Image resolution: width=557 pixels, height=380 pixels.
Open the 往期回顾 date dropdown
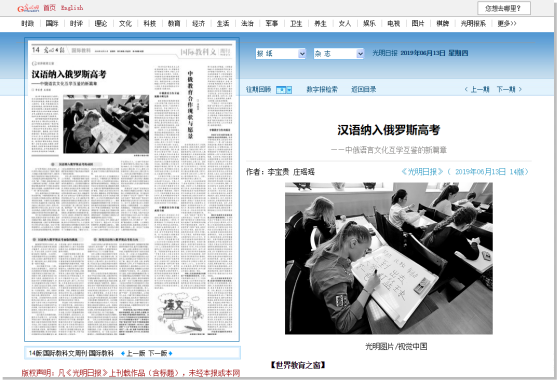tap(284, 89)
